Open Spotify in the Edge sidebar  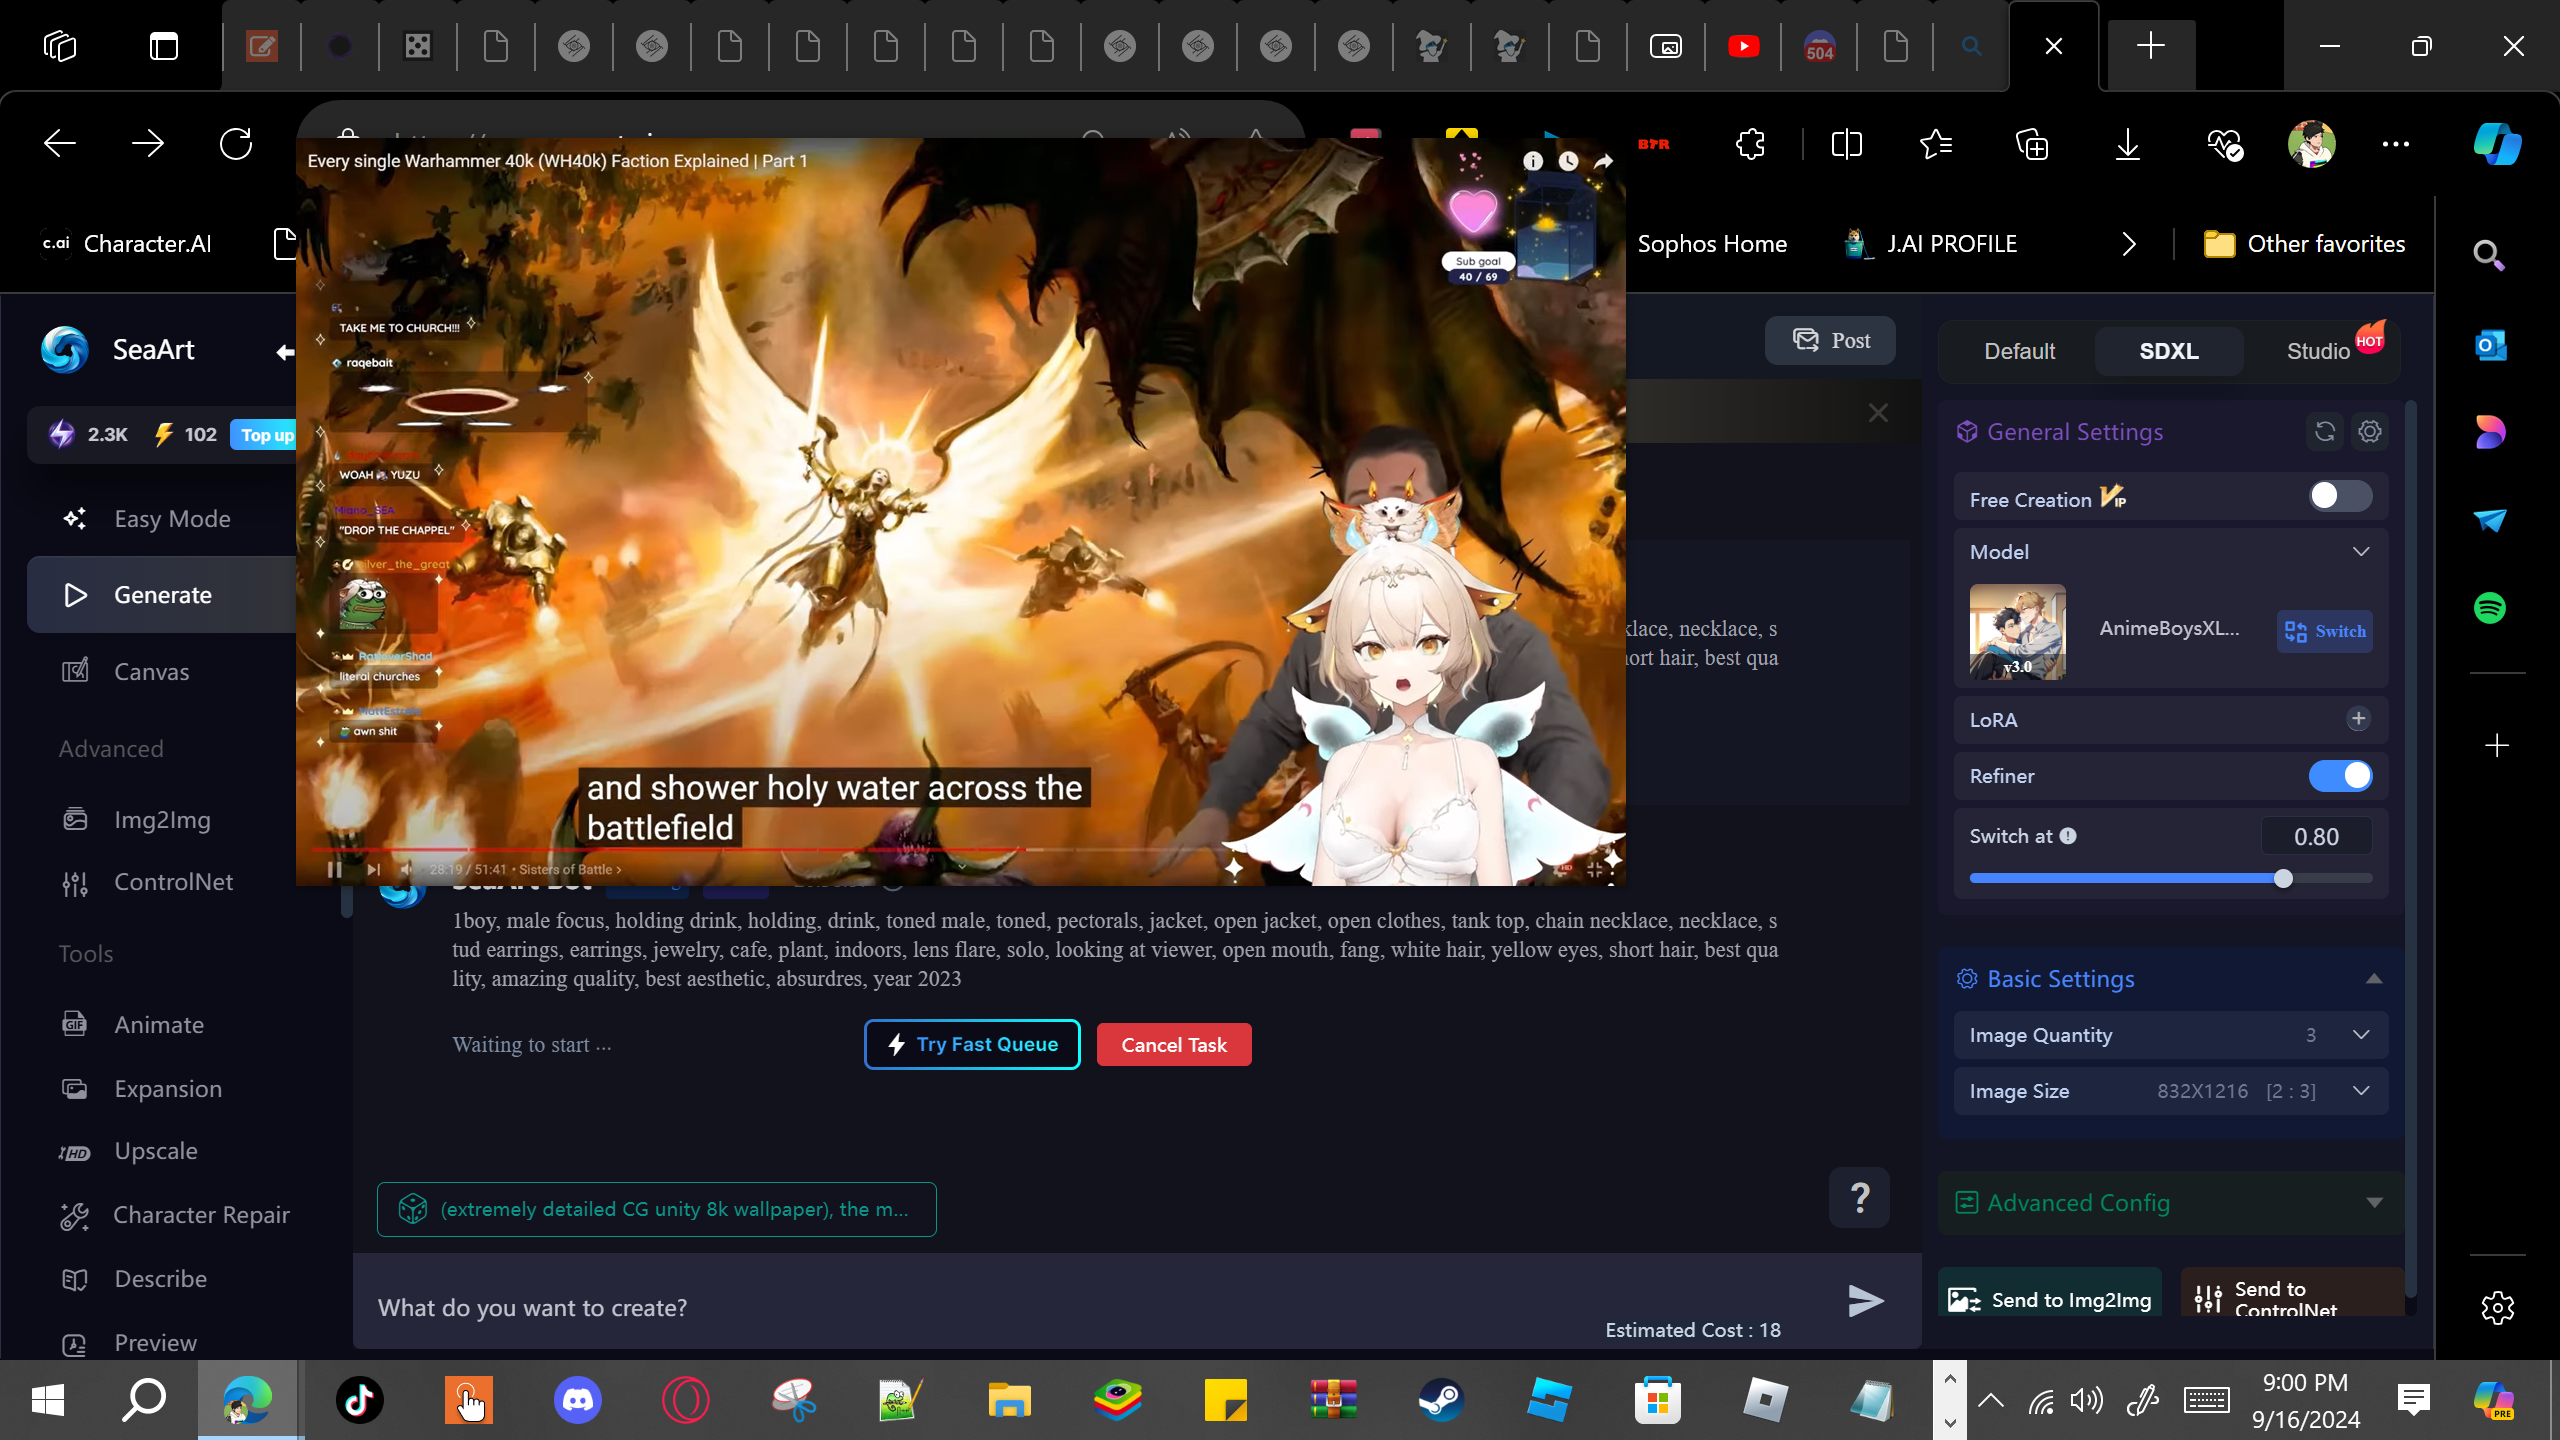pos(2490,608)
